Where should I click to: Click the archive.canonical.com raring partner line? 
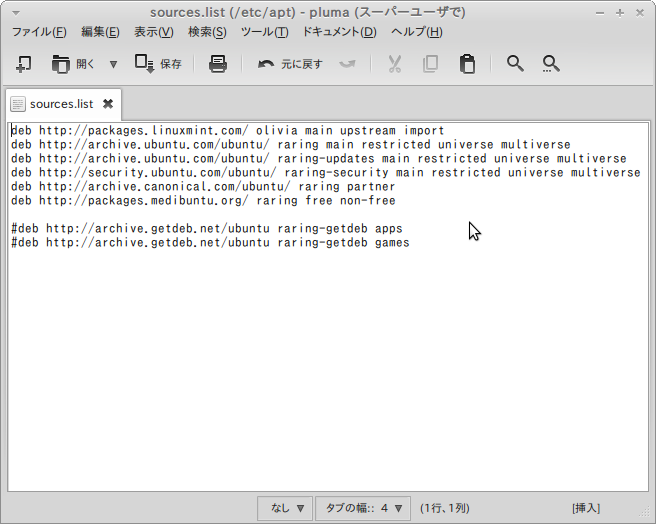[x=203, y=187]
